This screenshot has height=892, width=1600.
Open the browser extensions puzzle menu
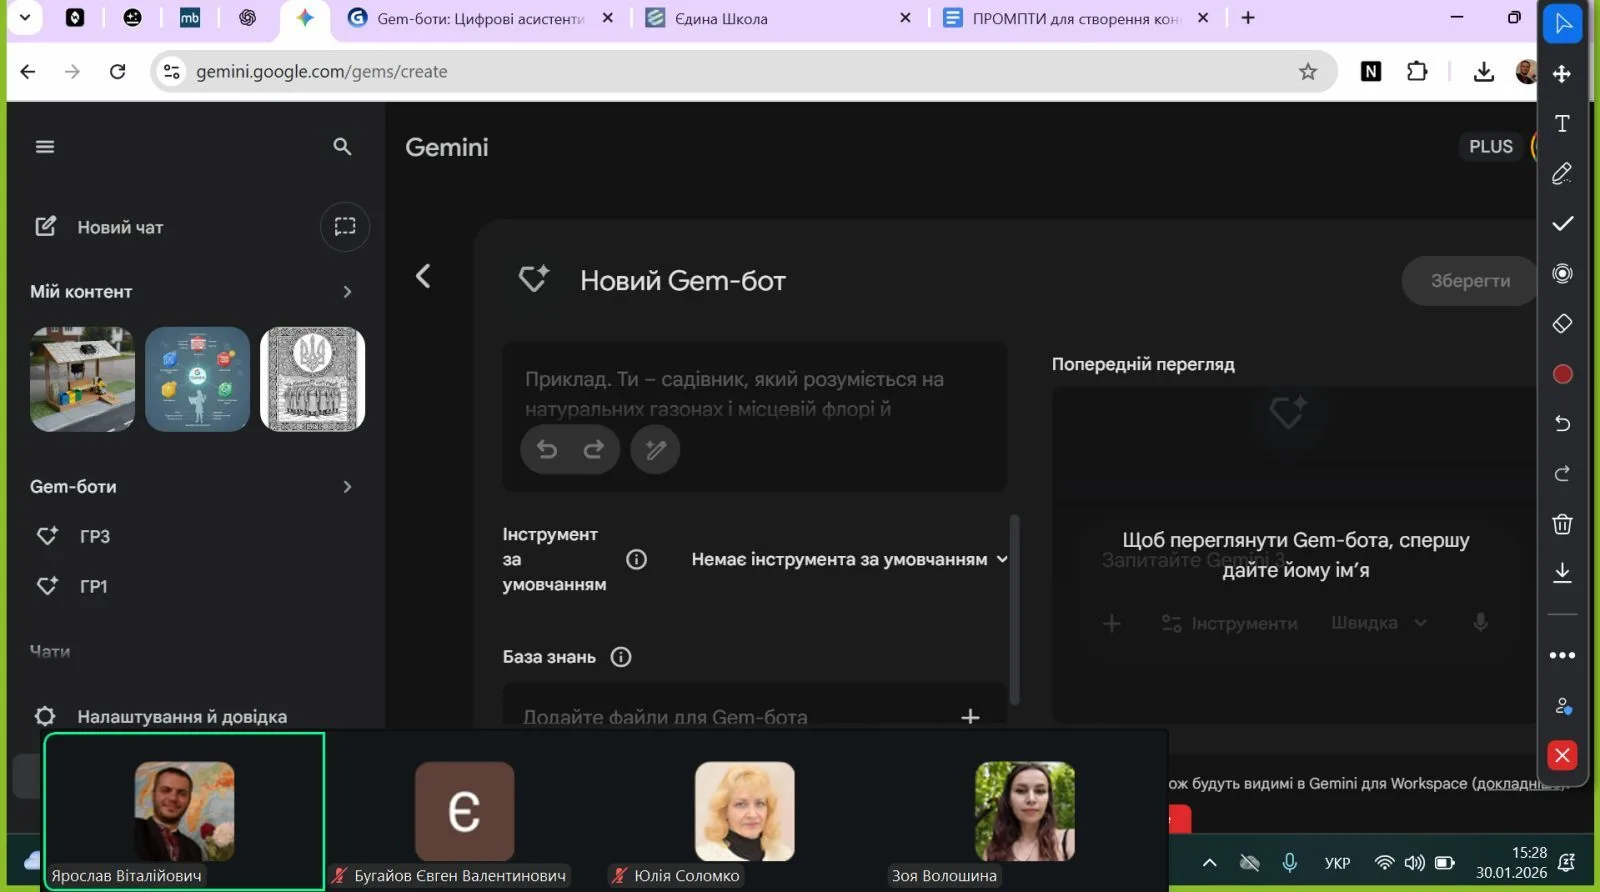[1417, 71]
